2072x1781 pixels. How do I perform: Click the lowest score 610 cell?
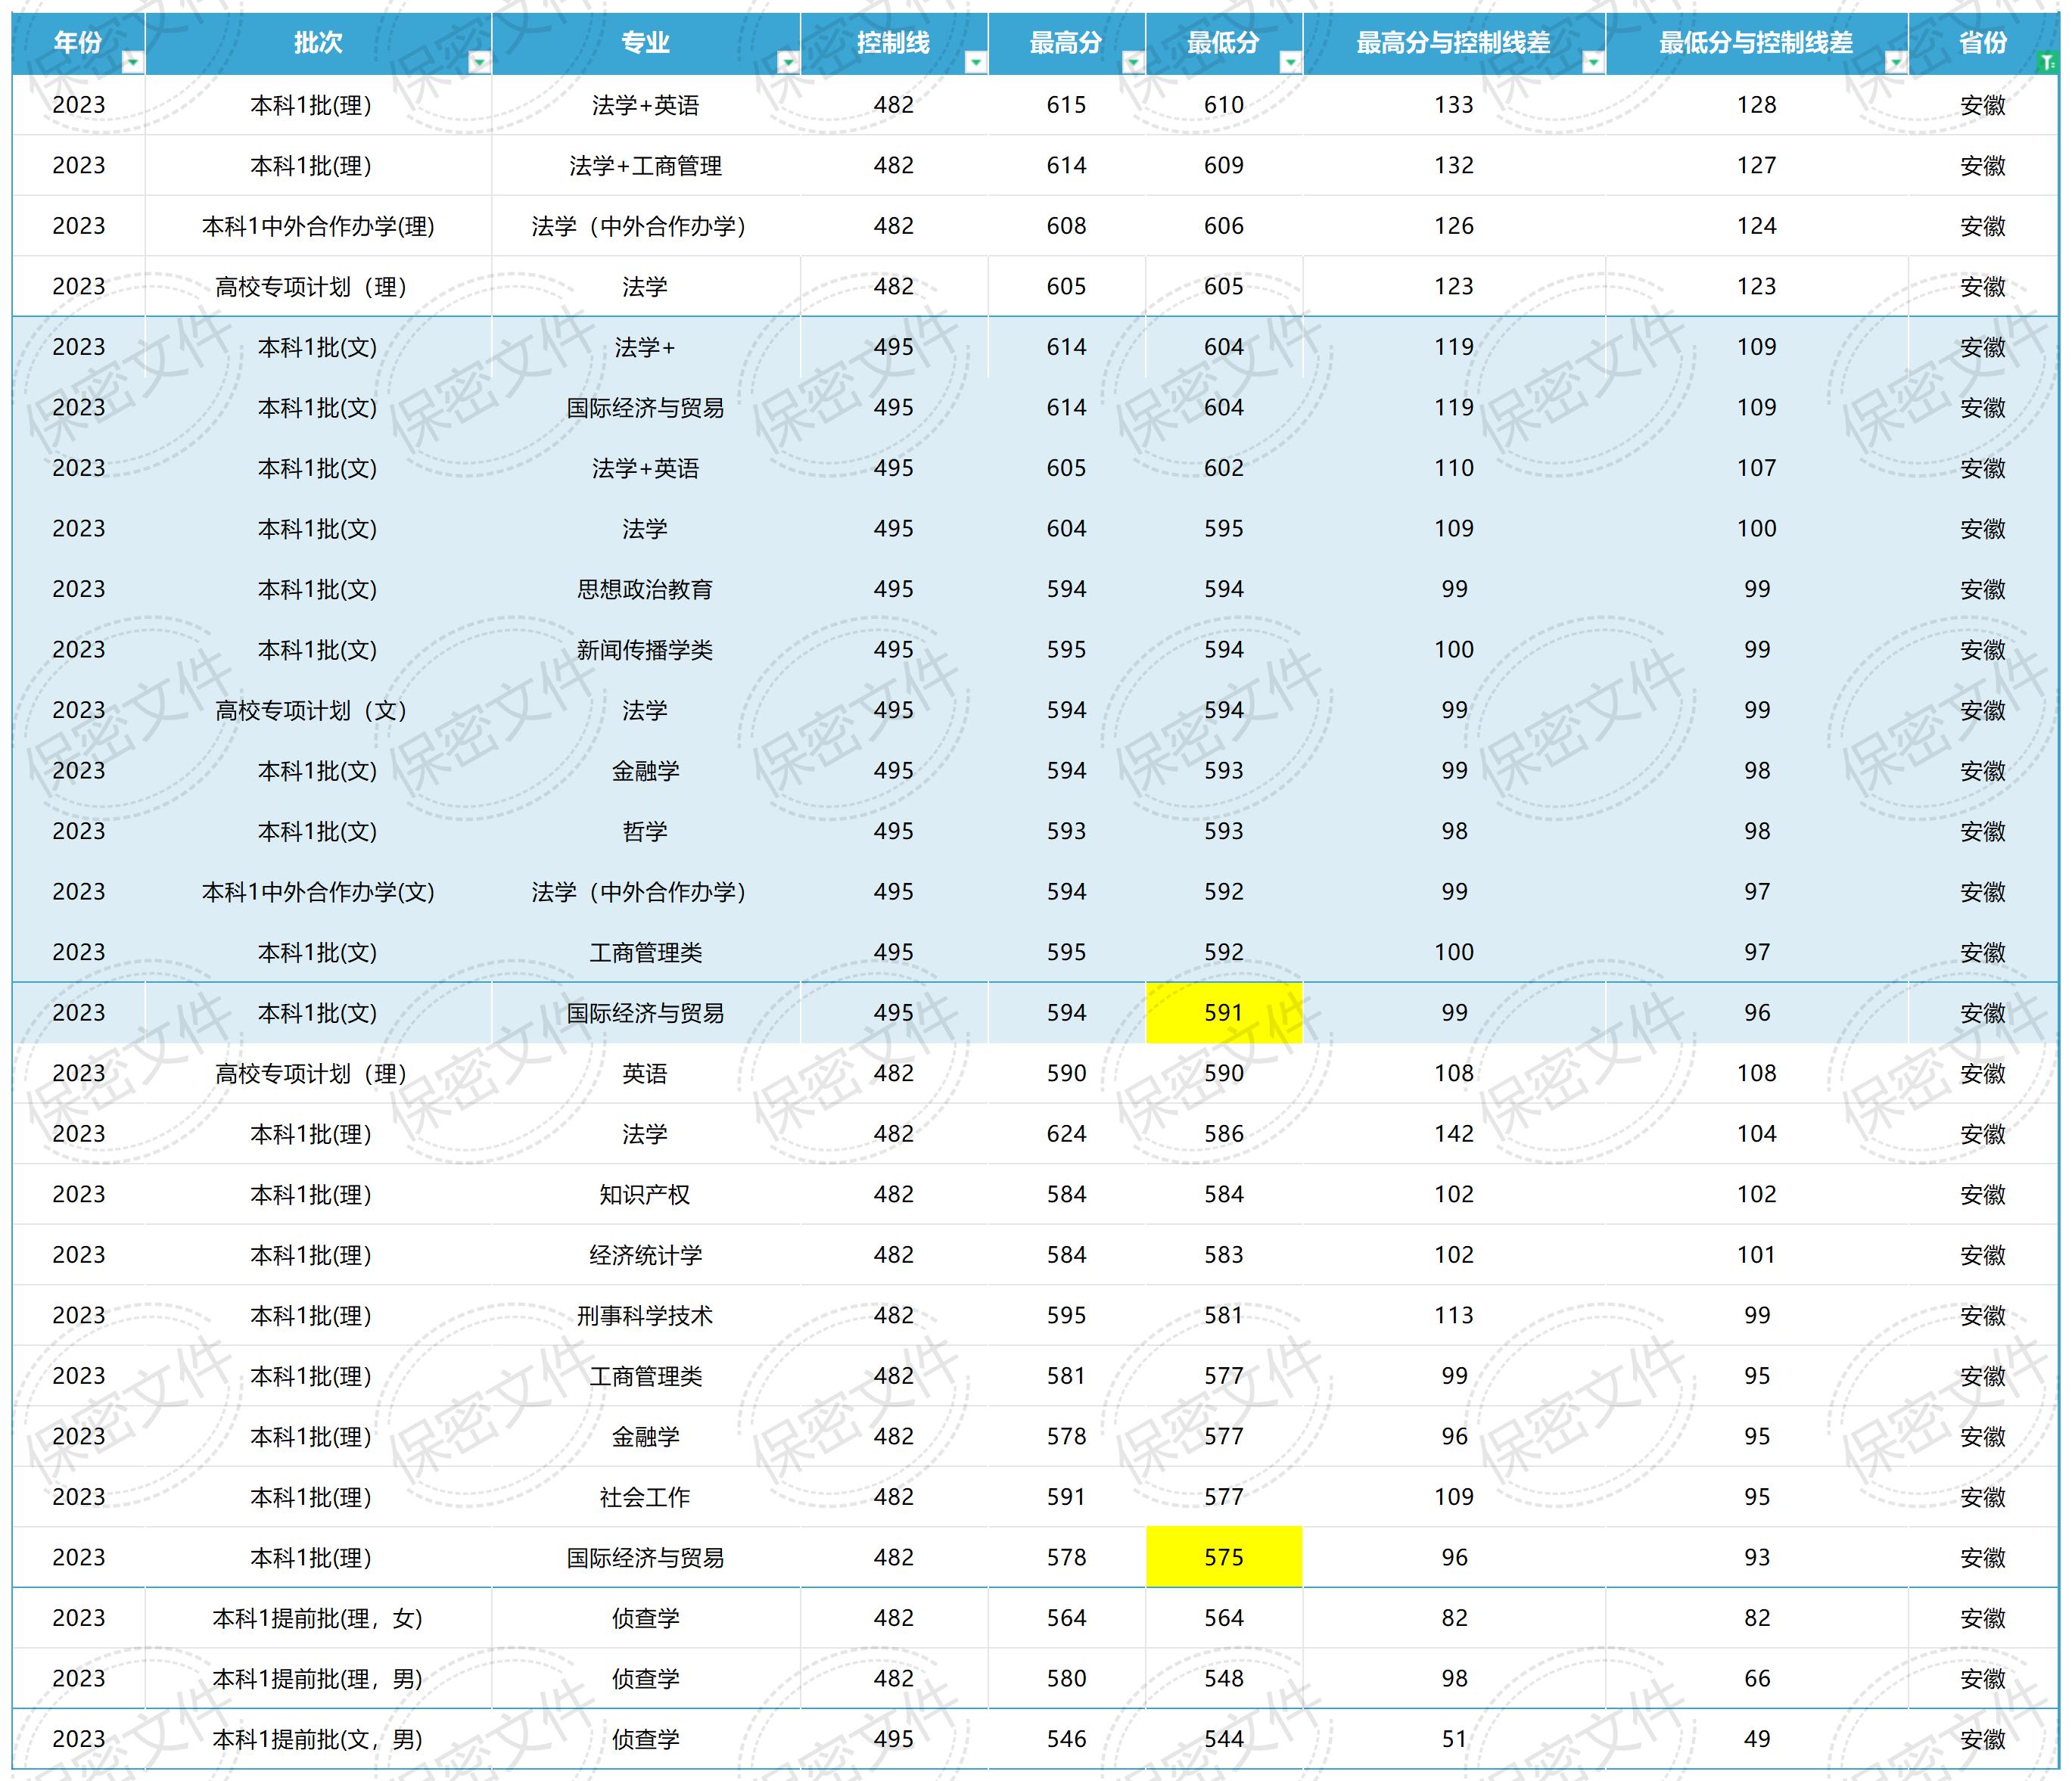(x=1224, y=105)
